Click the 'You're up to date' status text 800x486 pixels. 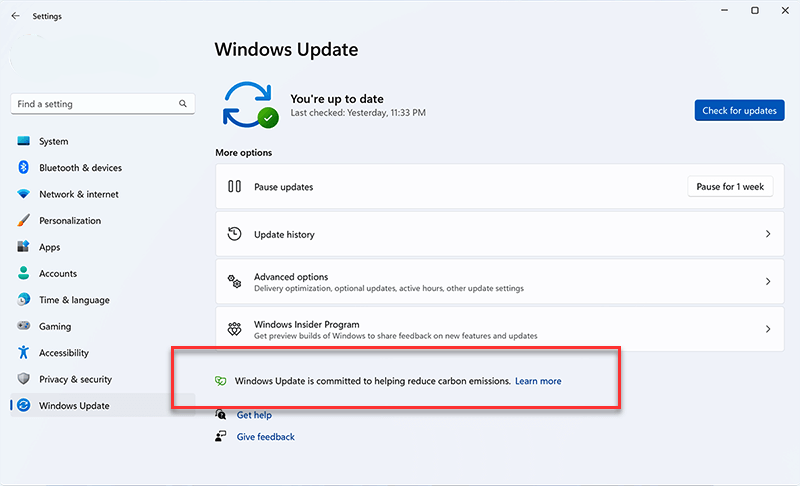(x=337, y=98)
